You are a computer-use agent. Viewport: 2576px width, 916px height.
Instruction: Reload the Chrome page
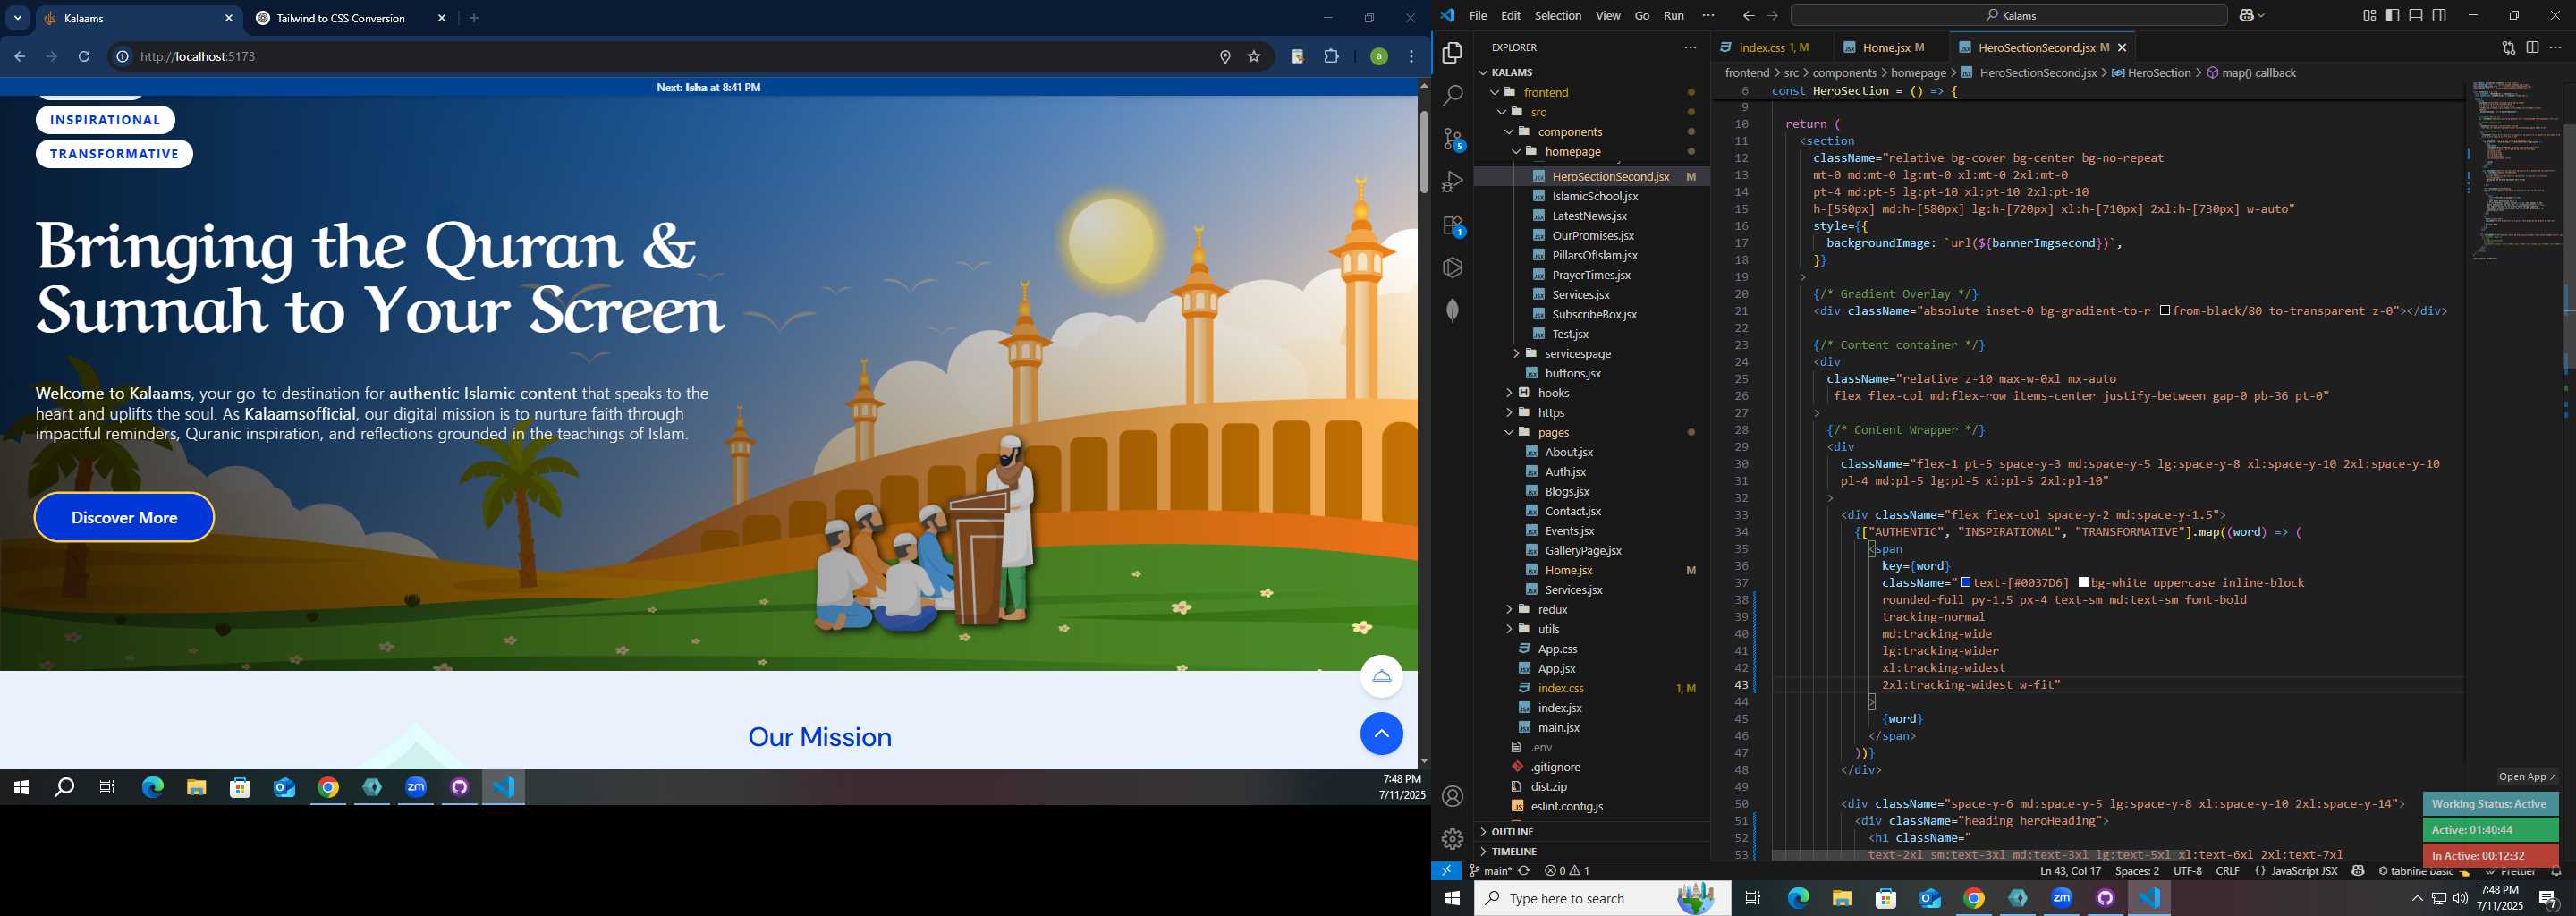click(x=85, y=57)
